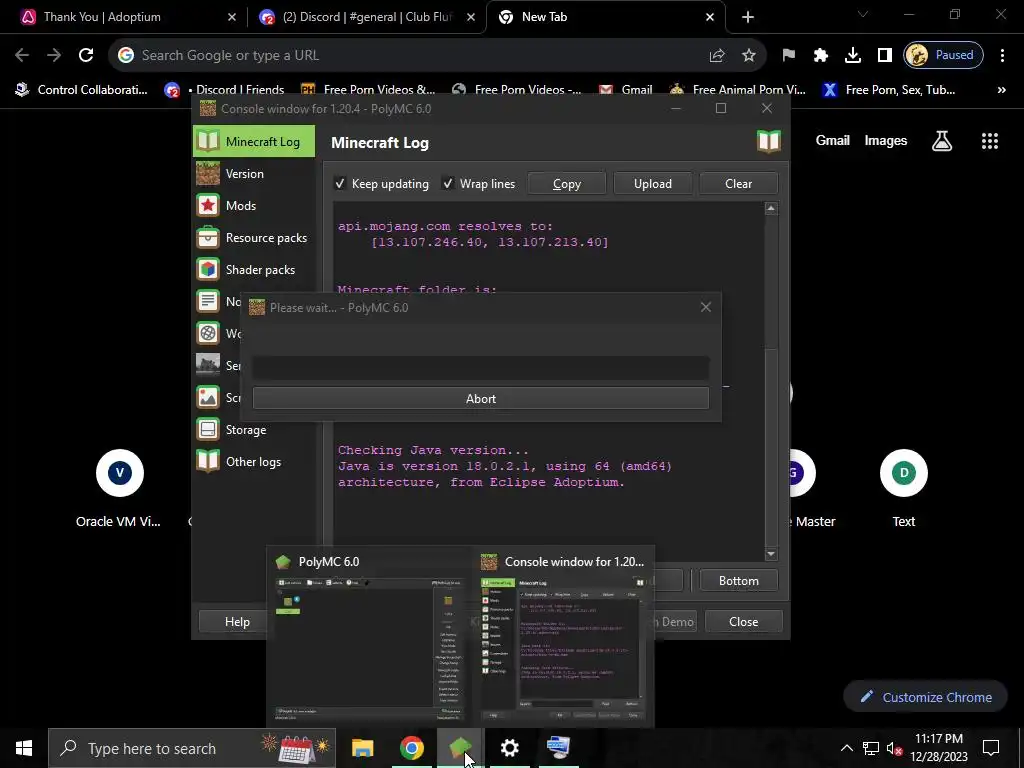Screen dimensions: 1024x768
Task: Expand bookmarks bar overflow chevron
Action: (x=1002, y=90)
